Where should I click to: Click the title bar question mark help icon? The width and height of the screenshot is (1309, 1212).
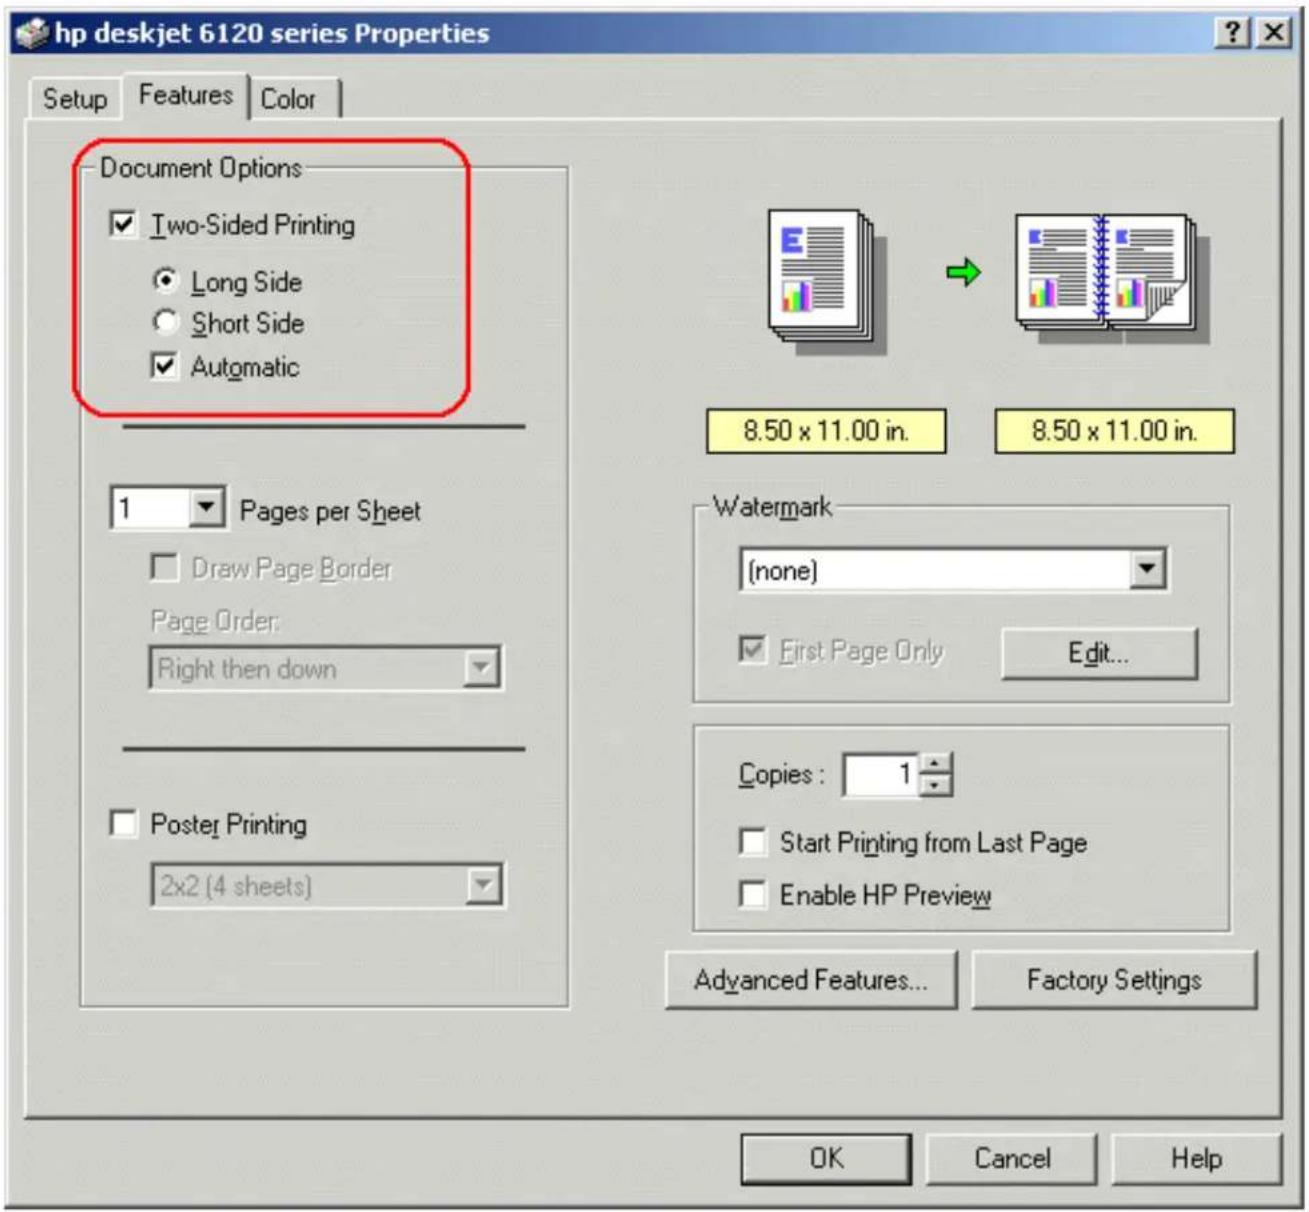coord(1233,32)
